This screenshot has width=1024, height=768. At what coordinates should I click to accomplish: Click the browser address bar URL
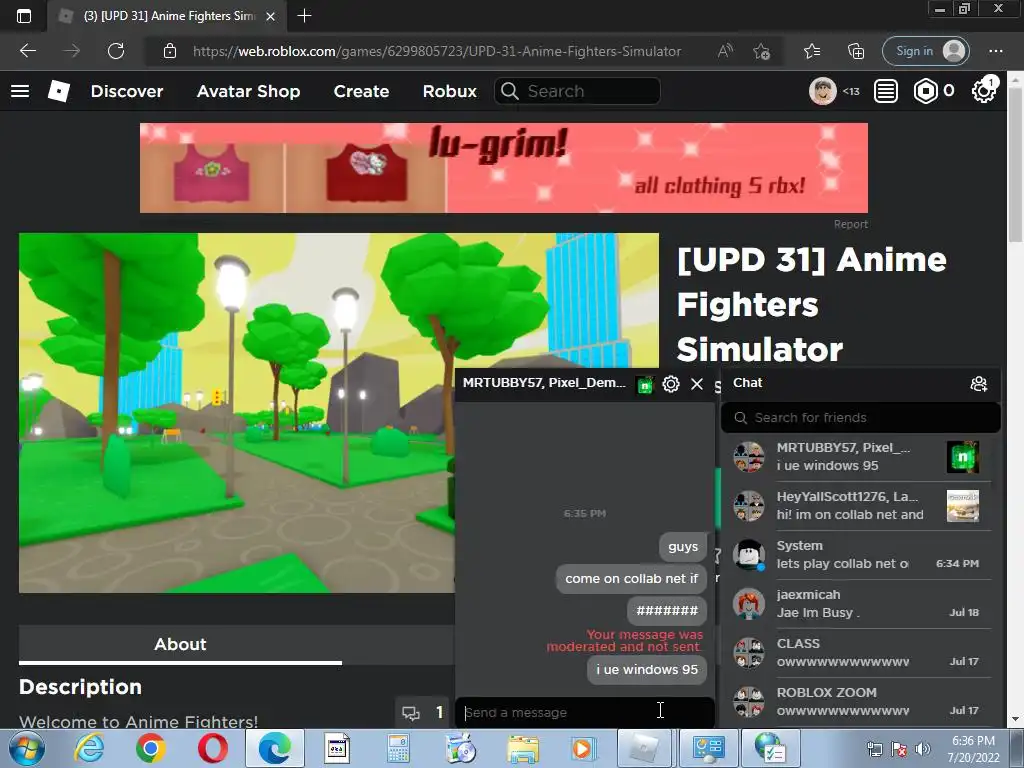437,51
